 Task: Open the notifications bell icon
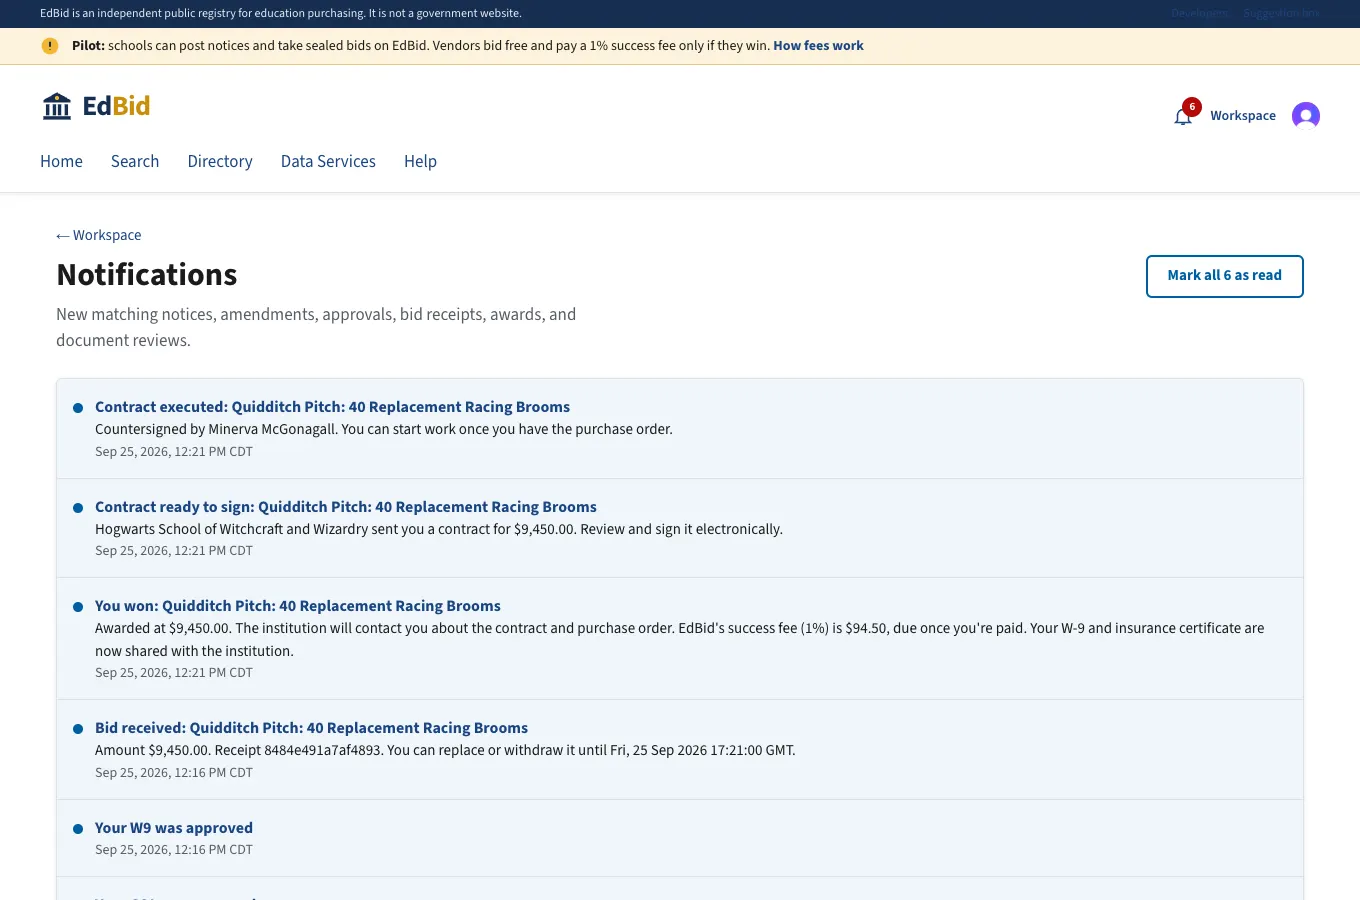[1183, 117]
